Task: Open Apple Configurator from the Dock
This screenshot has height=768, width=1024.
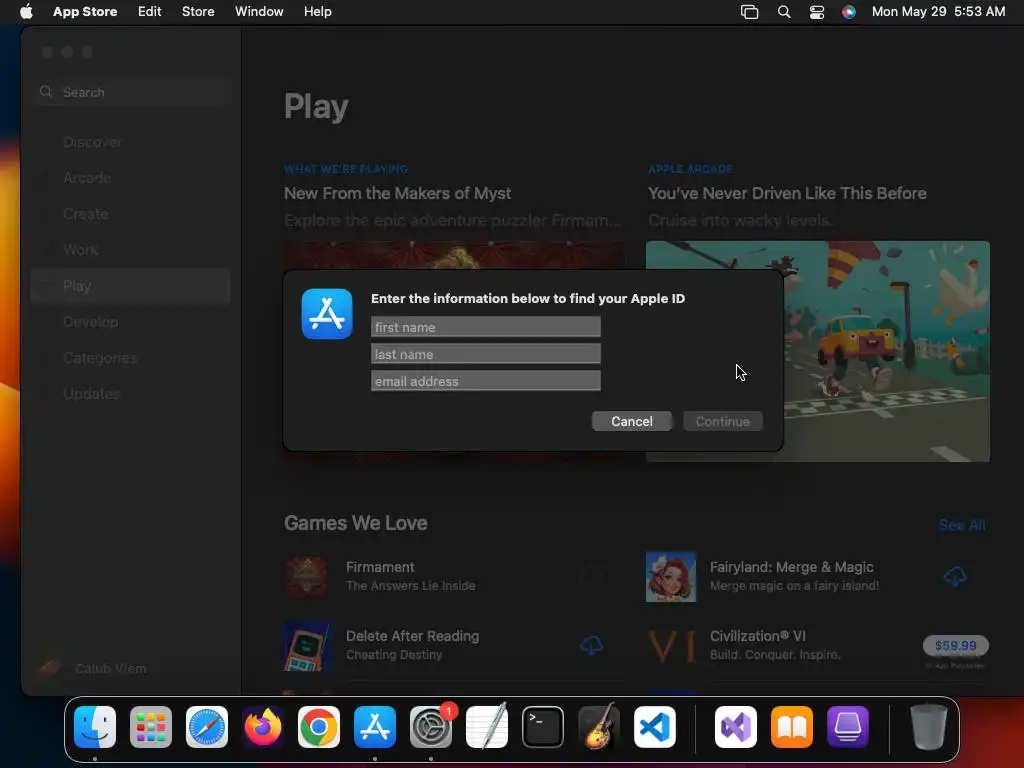Action: pos(848,727)
